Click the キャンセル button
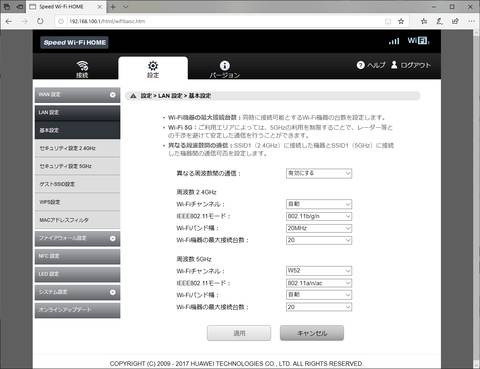Screen dimensions: 480x369 (x=312, y=333)
